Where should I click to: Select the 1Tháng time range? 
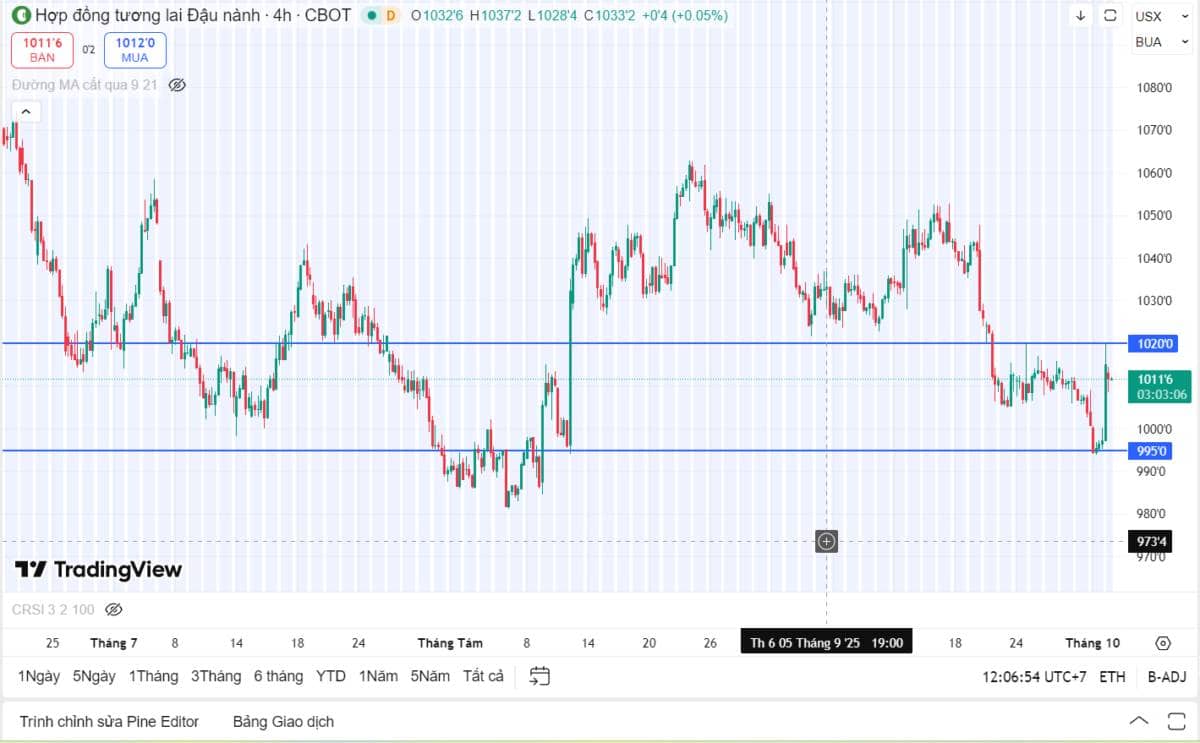click(152, 676)
